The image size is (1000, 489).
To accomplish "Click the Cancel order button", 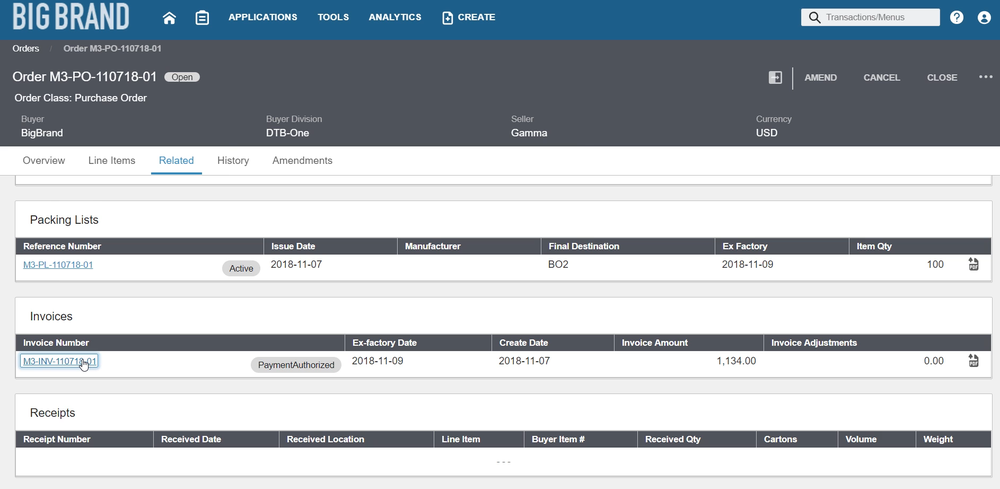I will pos(881,78).
